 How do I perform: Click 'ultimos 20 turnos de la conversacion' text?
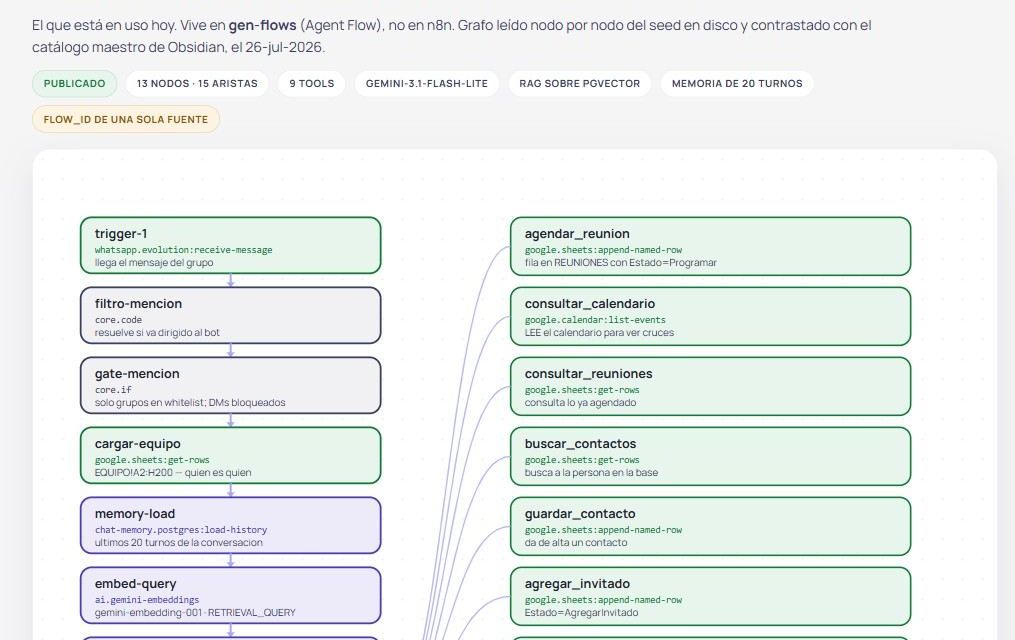point(179,542)
